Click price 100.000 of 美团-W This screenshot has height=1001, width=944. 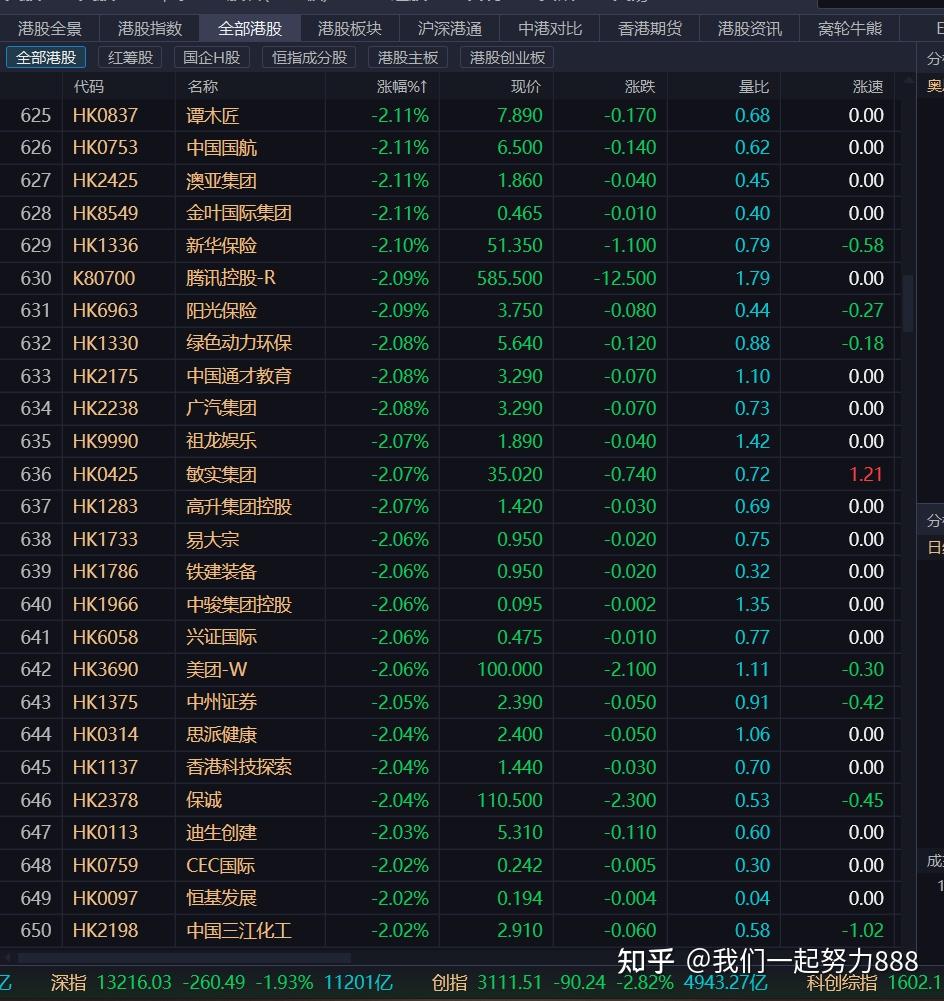coord(510,670)
